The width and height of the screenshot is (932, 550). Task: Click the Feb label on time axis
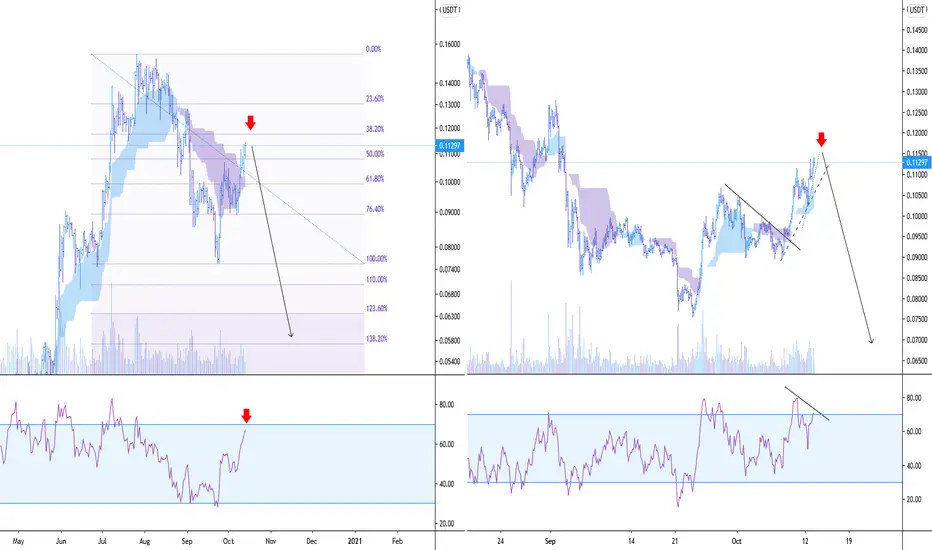pos(398,541)
